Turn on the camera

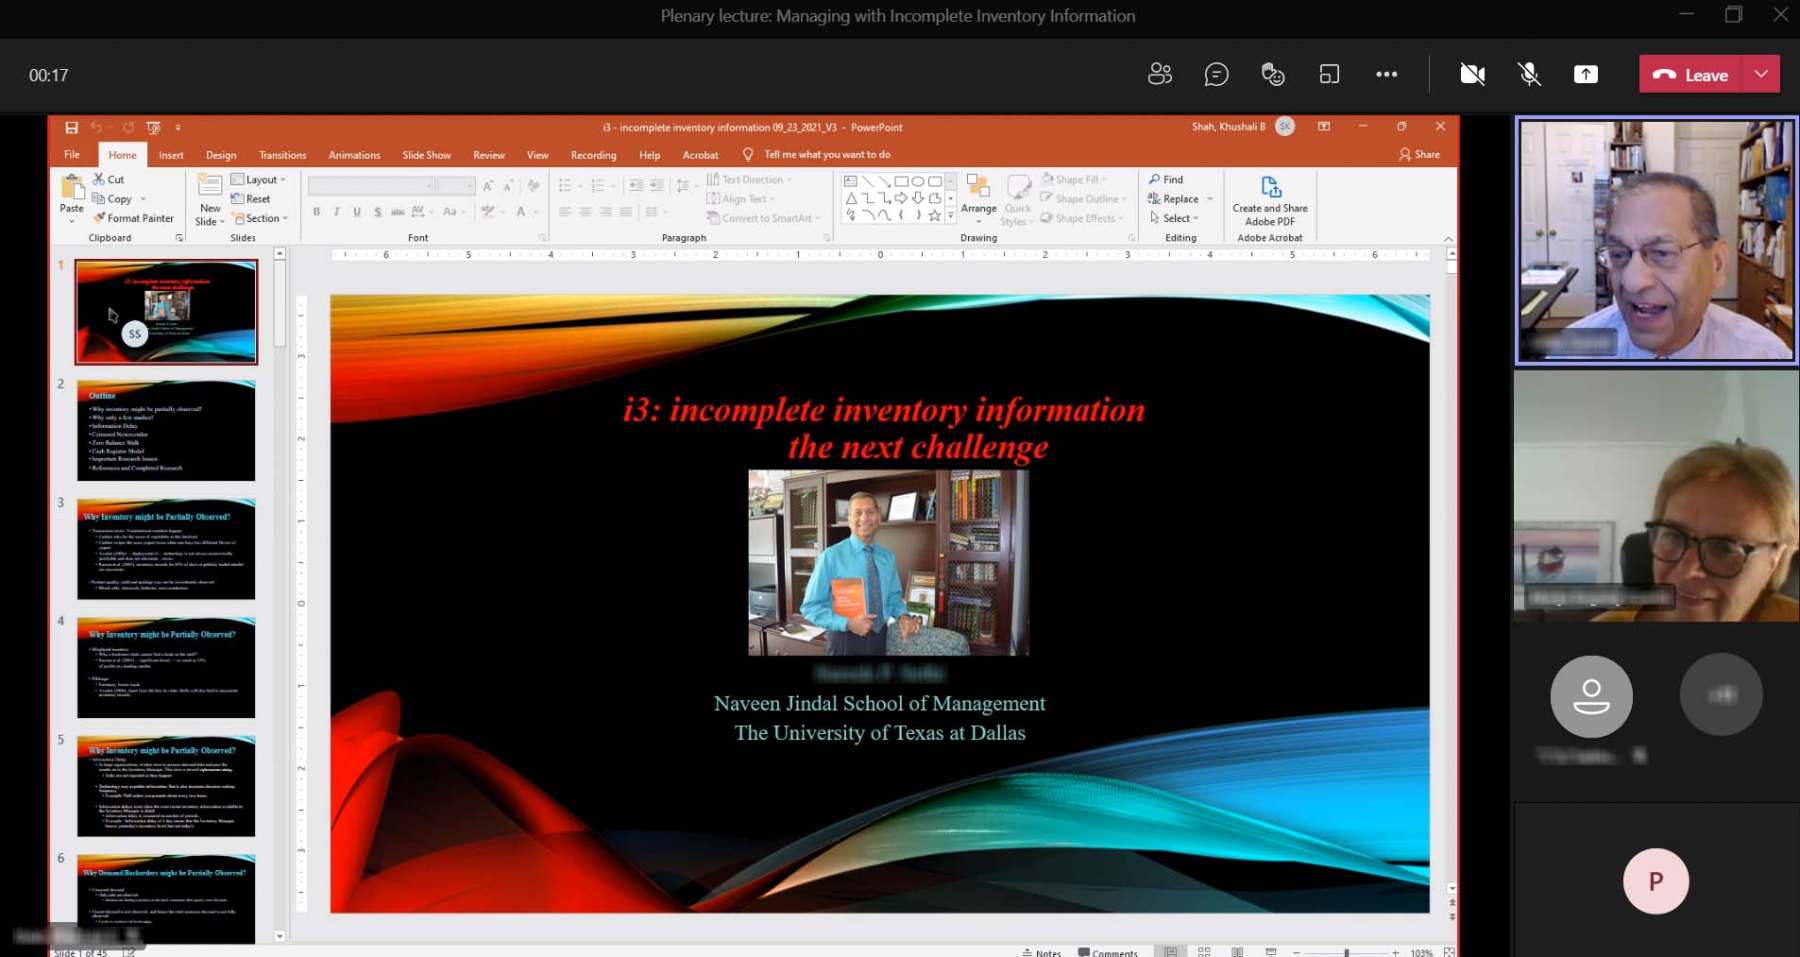click(1472, 74)
